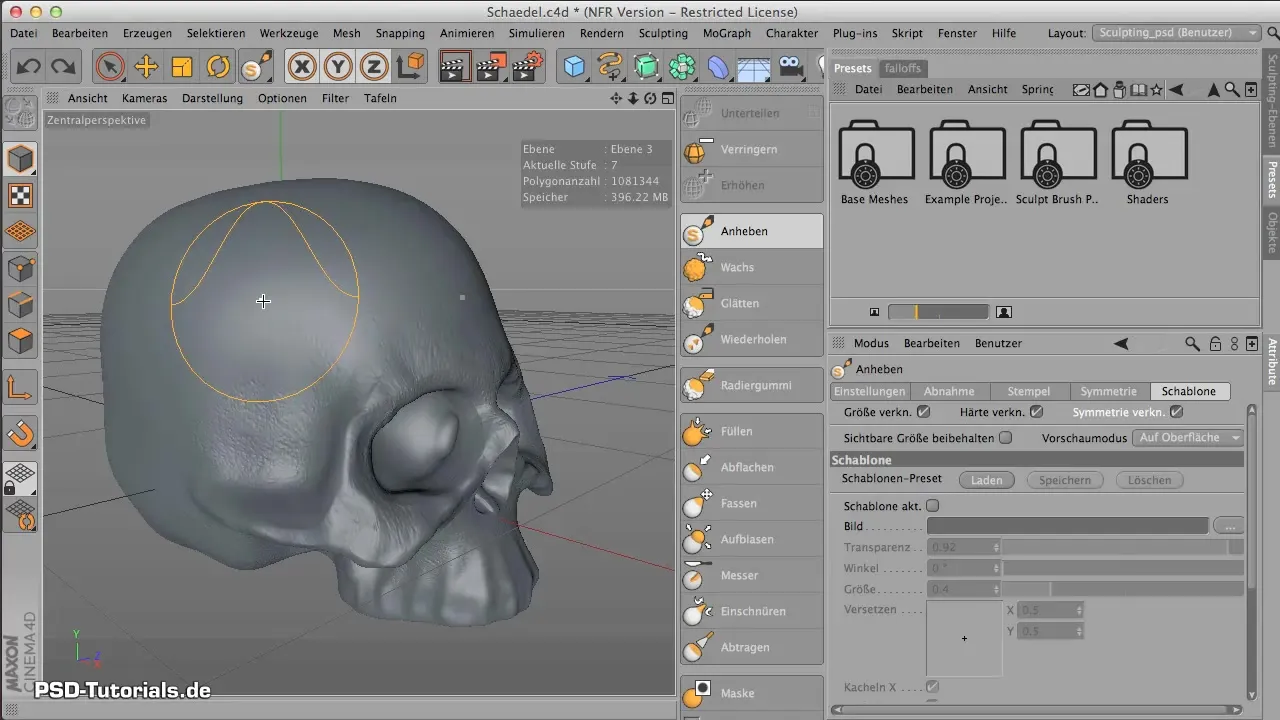Switch to the Symmetrie tab
The height and width of the screenshot is (720, 1280).
(1108, 391)
